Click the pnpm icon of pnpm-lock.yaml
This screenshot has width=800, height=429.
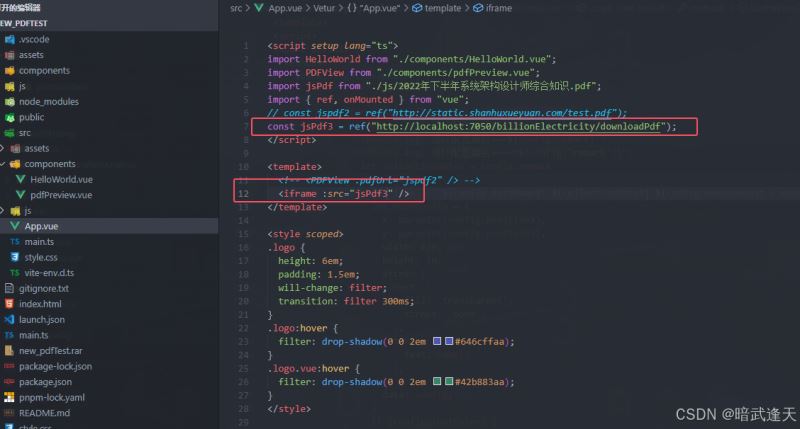pos(9,397)
